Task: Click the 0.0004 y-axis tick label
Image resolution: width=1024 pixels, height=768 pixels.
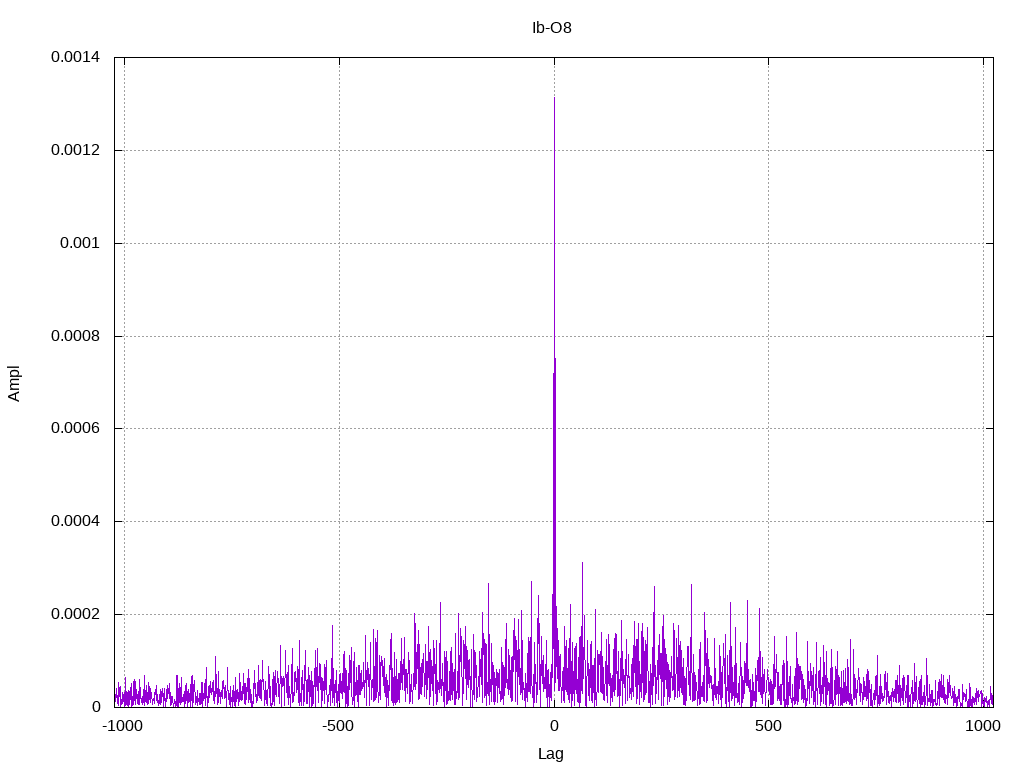Action: click(76, 521)
